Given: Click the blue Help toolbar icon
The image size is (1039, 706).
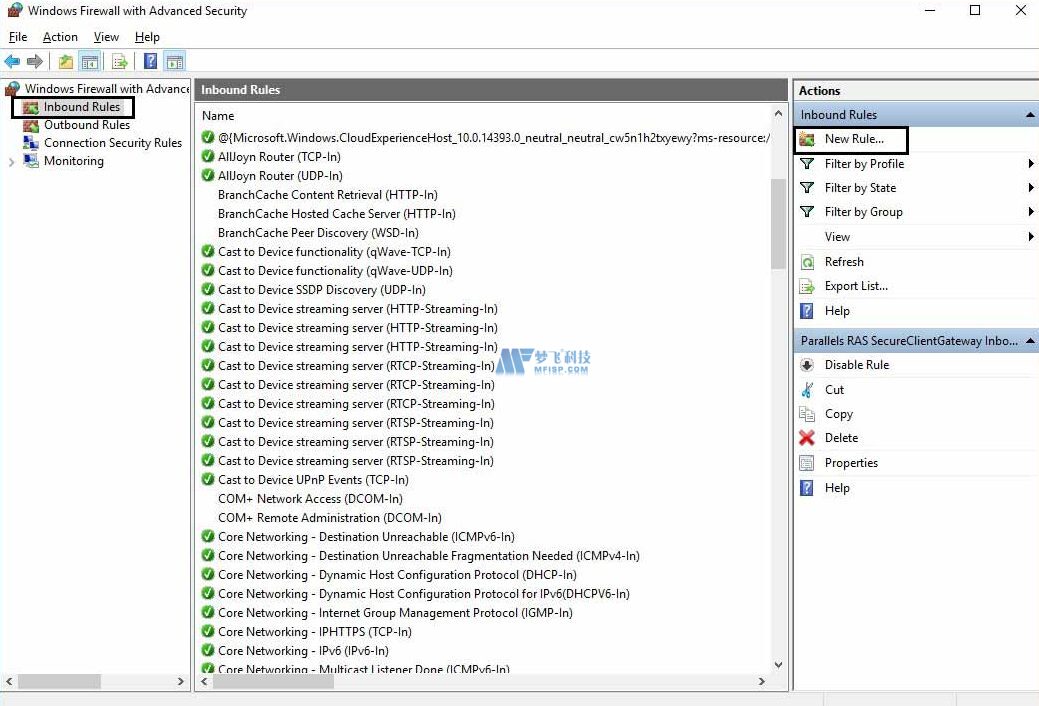Looking at the screenshot, I should pyautogui.click(x=150, y=62).
